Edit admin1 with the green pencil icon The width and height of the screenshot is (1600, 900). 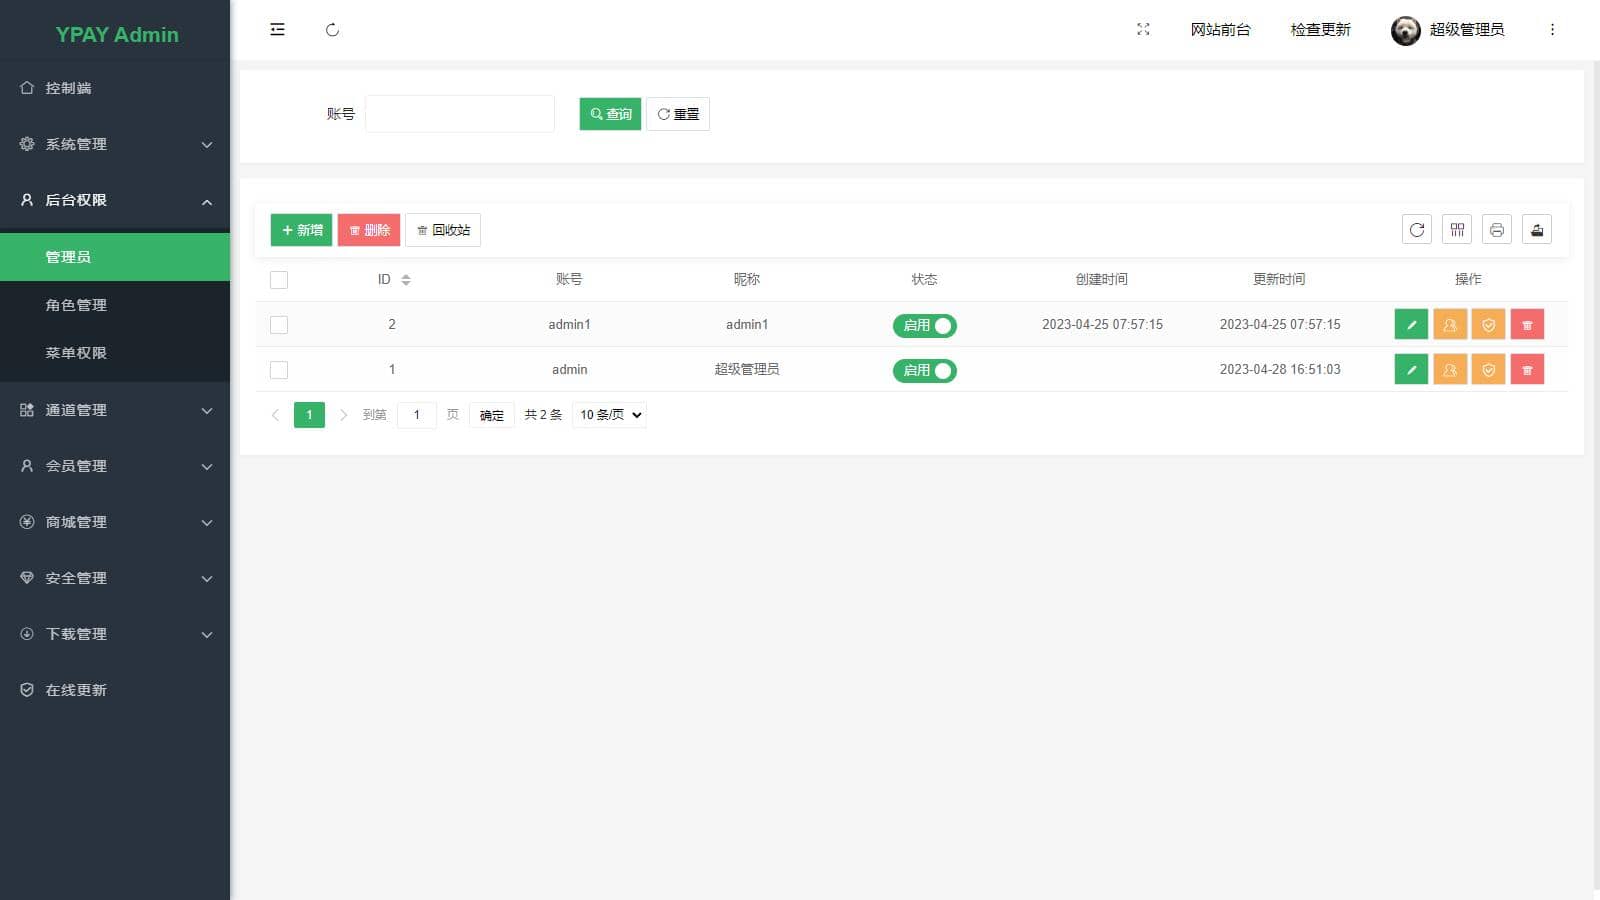point(1411,325)
